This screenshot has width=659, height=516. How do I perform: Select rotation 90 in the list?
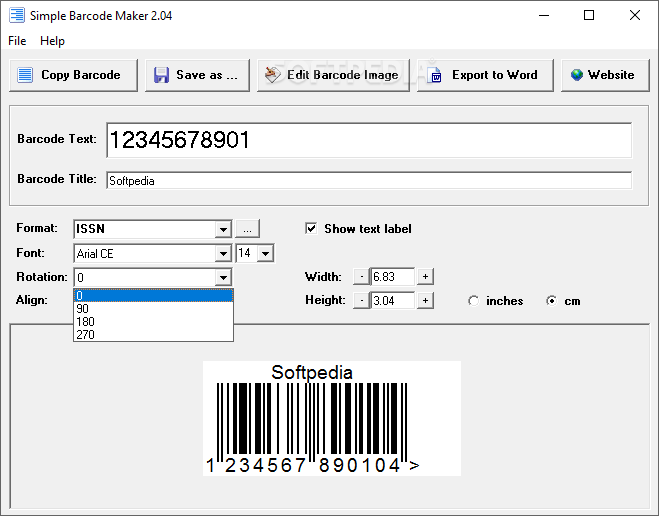(x=153, y=309)
